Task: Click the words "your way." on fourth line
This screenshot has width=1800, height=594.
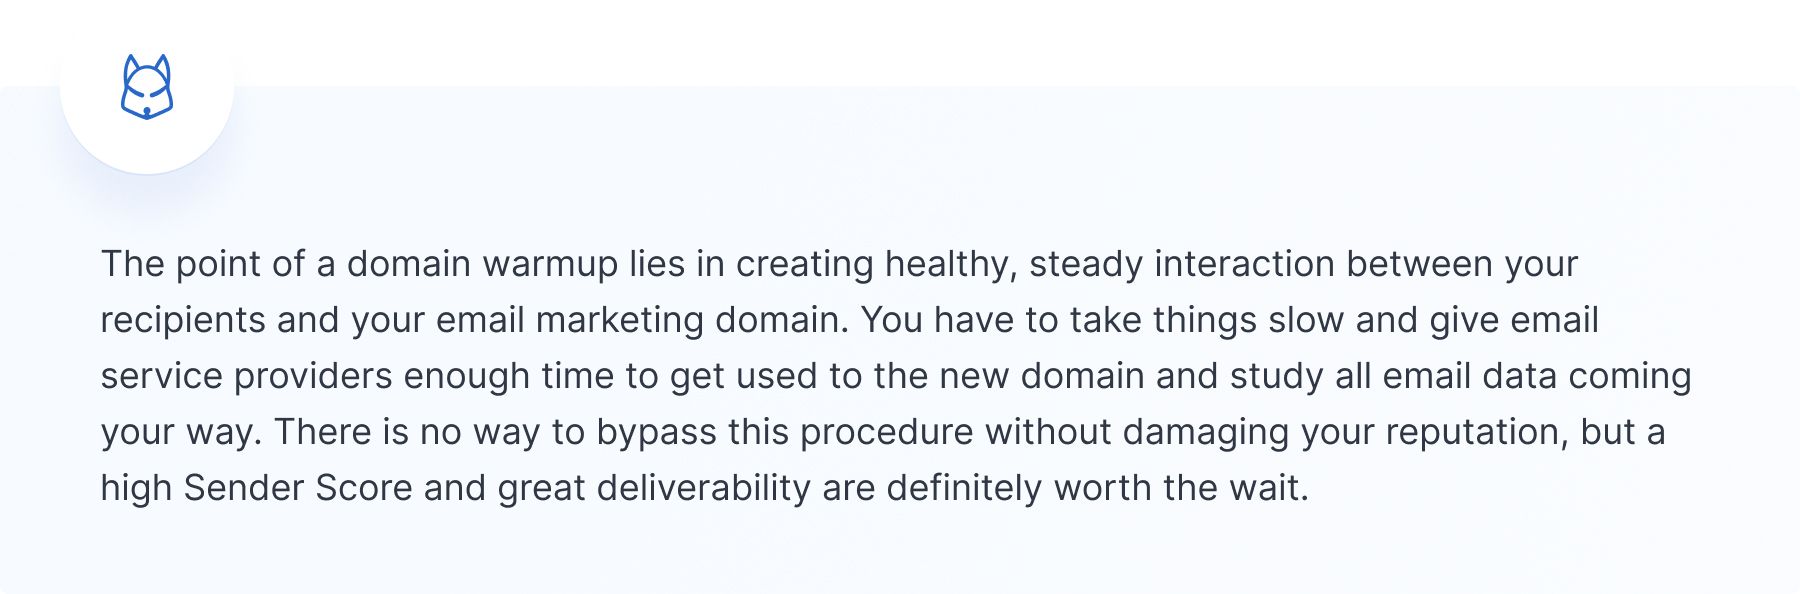Action: click(181, 432)
